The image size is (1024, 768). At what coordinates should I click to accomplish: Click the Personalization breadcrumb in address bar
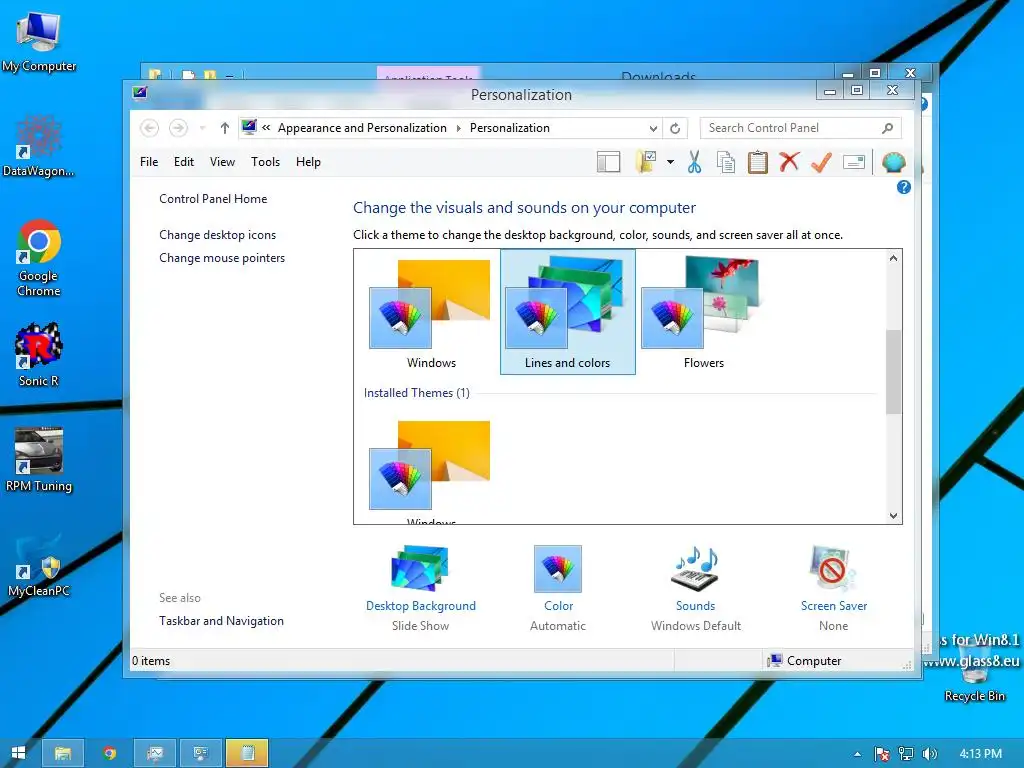point(509,128)
